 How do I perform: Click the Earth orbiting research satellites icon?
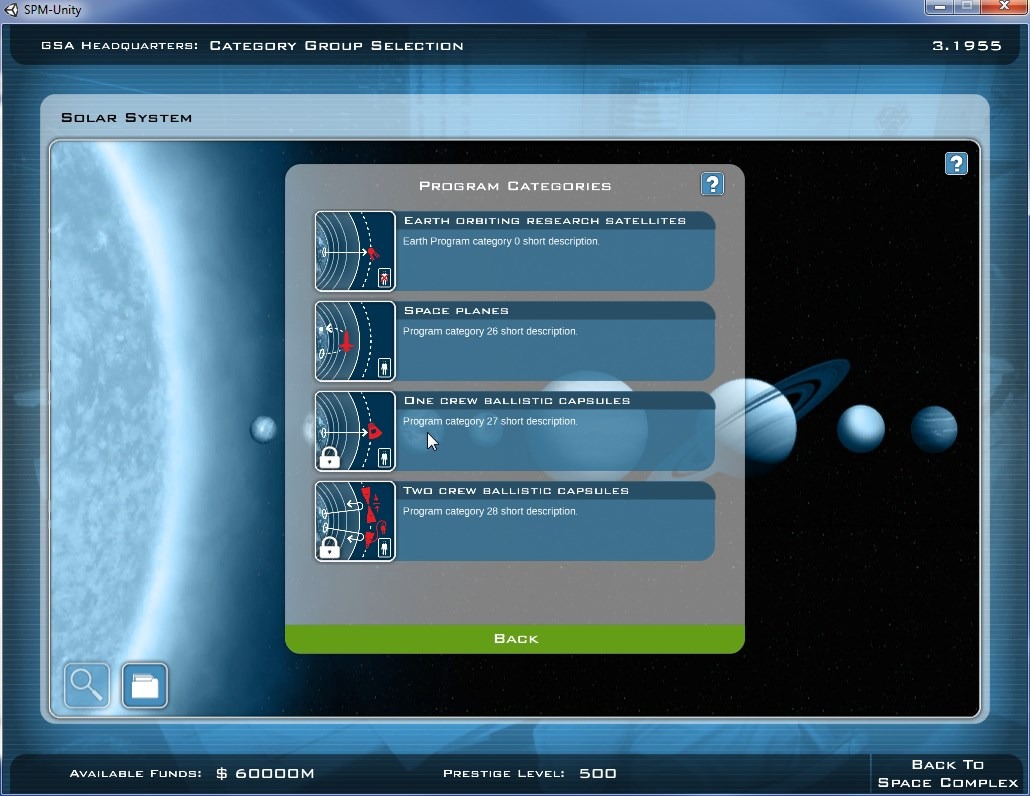click(355, 251)
